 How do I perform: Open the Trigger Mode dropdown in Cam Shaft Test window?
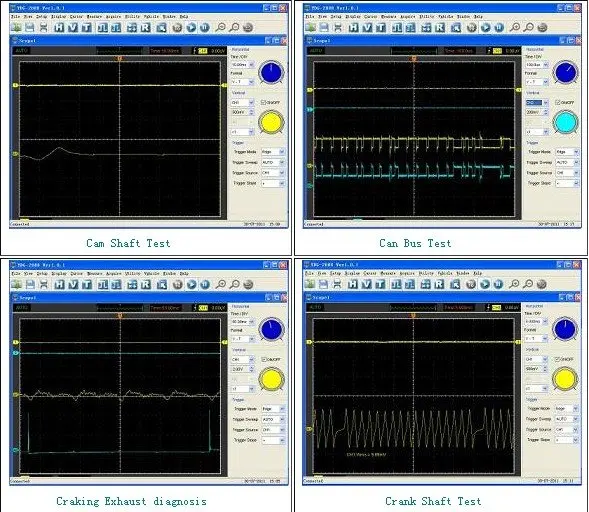(x=273, y=152)
